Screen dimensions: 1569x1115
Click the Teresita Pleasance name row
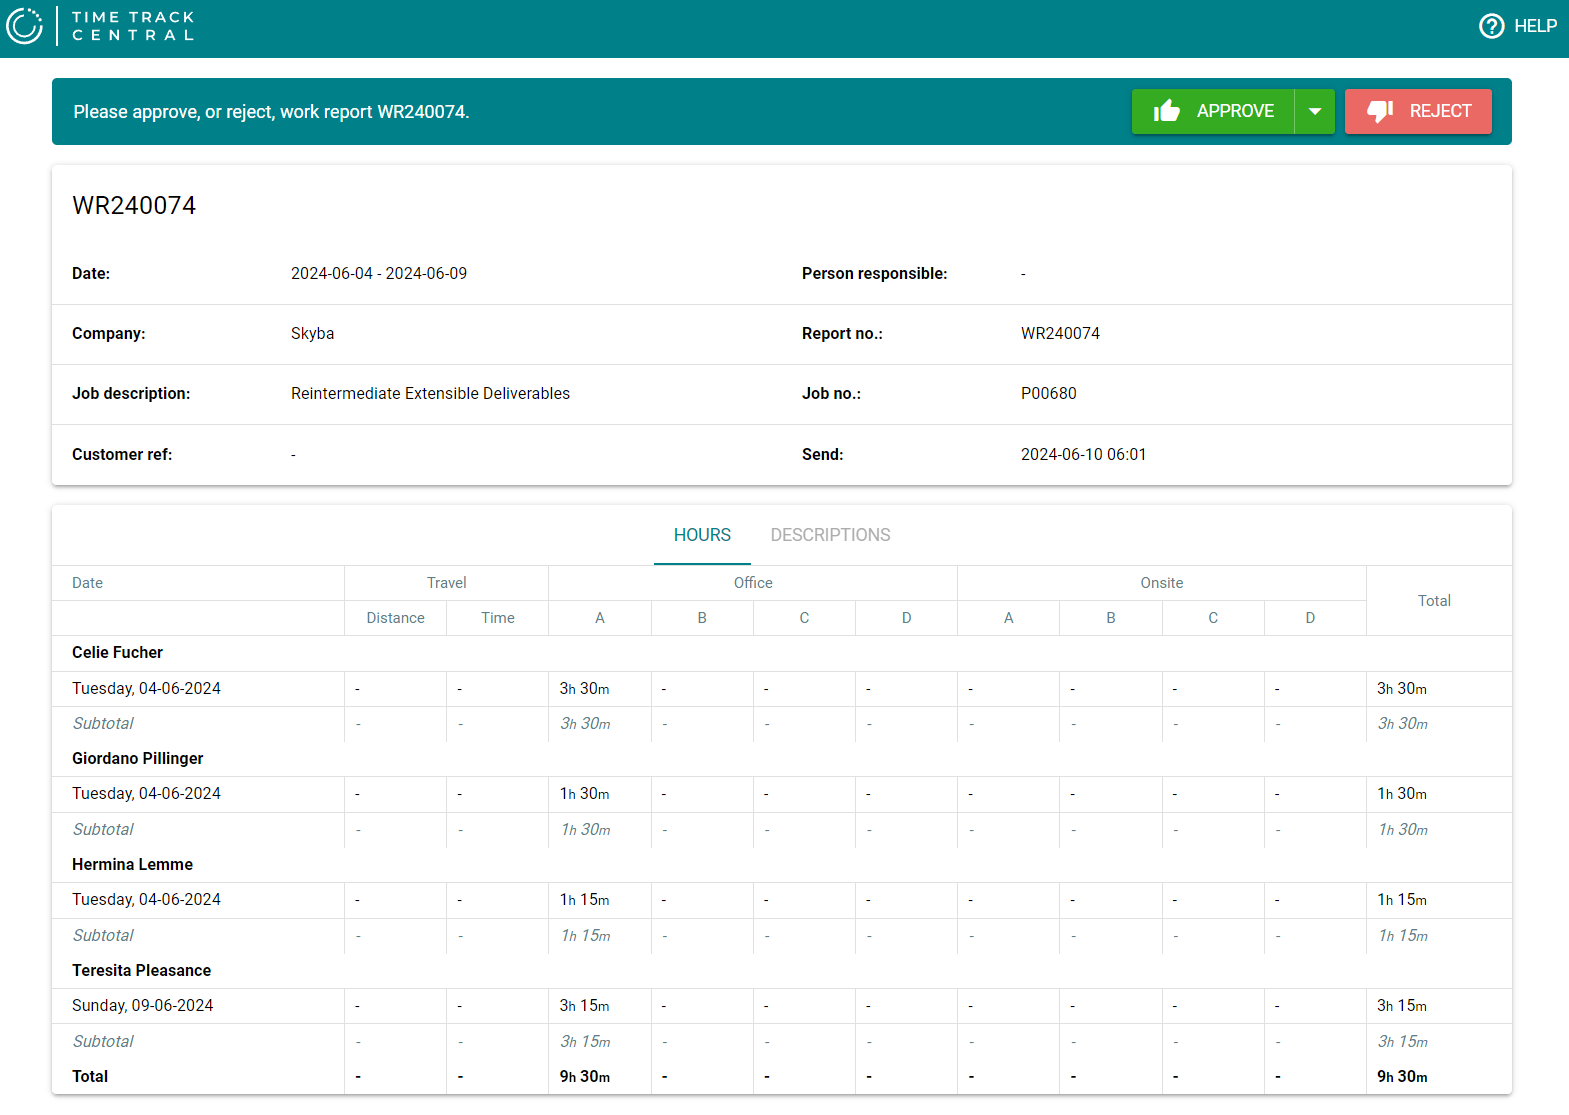pos(782,971)
